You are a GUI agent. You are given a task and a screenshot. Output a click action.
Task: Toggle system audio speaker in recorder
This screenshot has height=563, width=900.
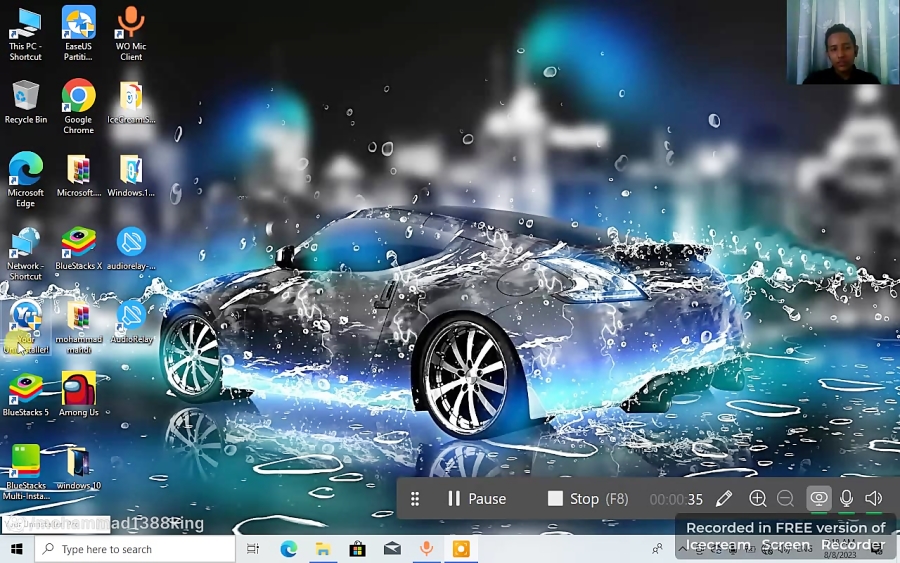[874, 498]
